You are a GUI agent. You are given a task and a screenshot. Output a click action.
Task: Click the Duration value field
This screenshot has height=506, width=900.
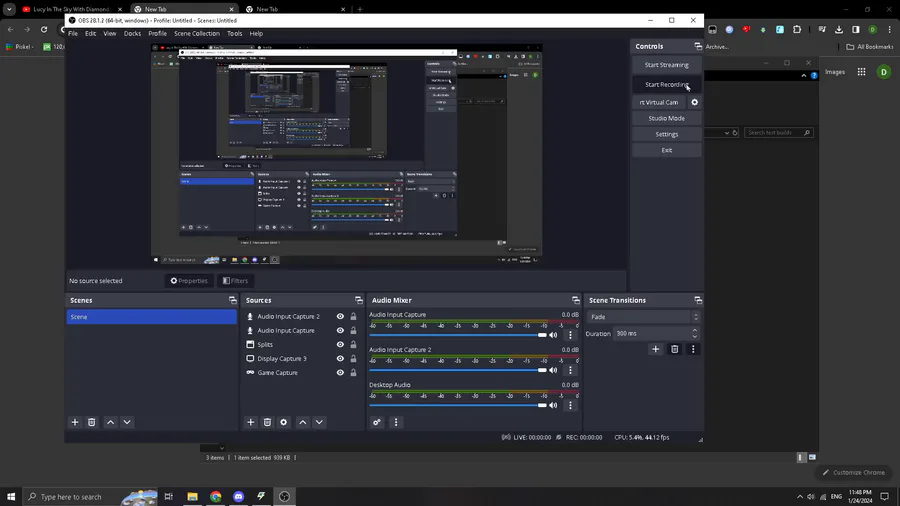coord(651,333)
